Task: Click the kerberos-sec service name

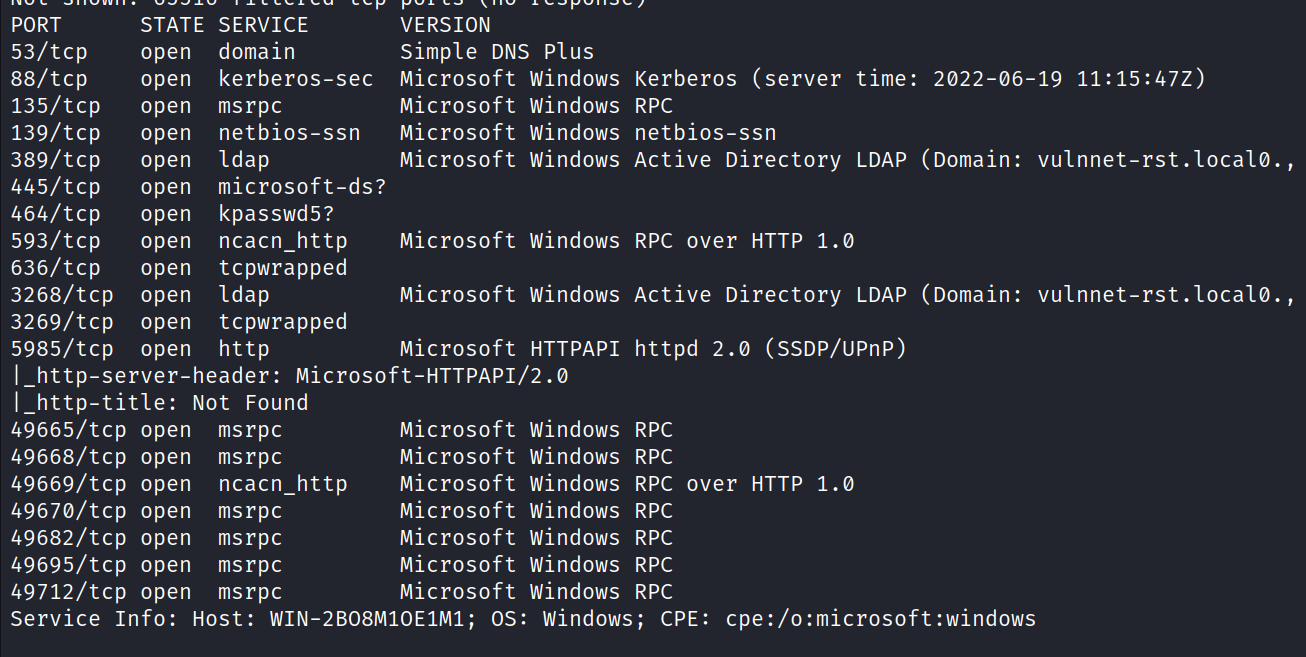Action: [x=295, y=79]
